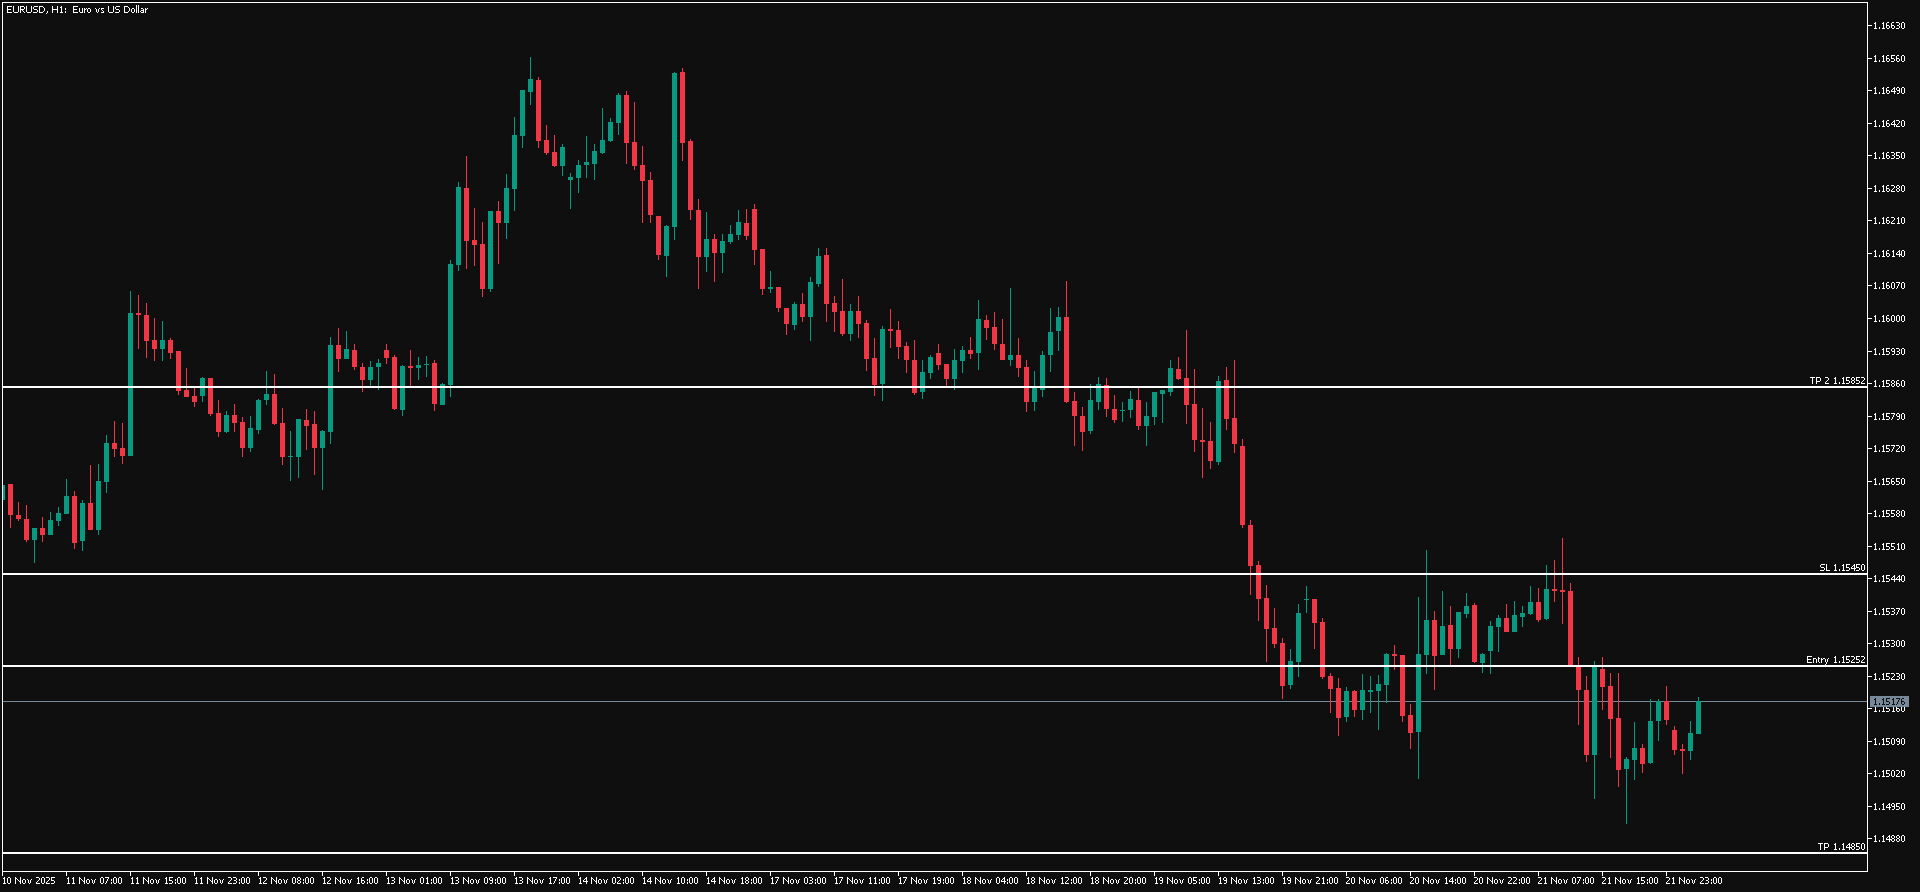Click the chart title EURUSD, H1
The height and width of the screenshot is (892, 1920).
click(76, 10)
